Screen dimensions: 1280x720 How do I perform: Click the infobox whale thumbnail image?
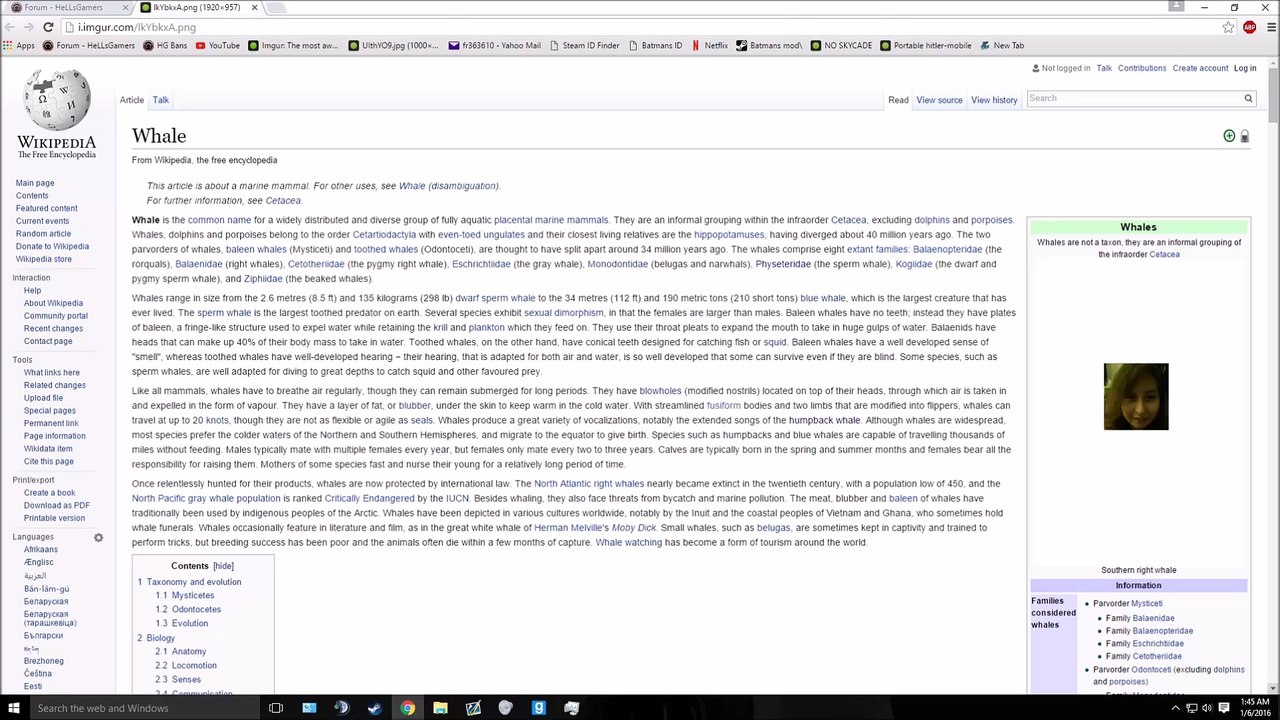pos(1136,397)
